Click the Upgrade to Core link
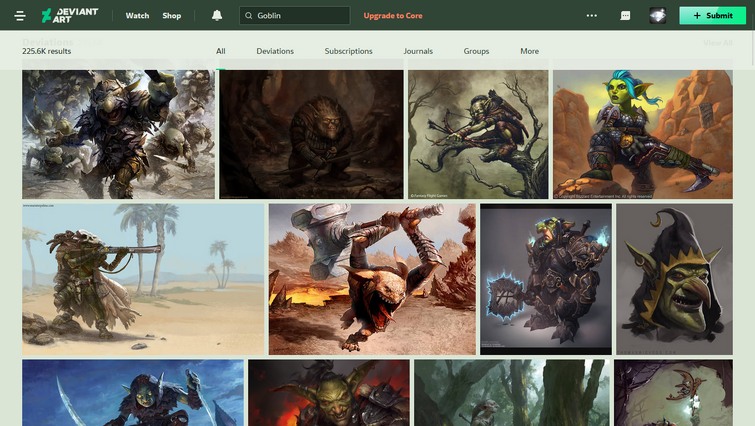This screenshot has height=426, width=755. point(393,15)
